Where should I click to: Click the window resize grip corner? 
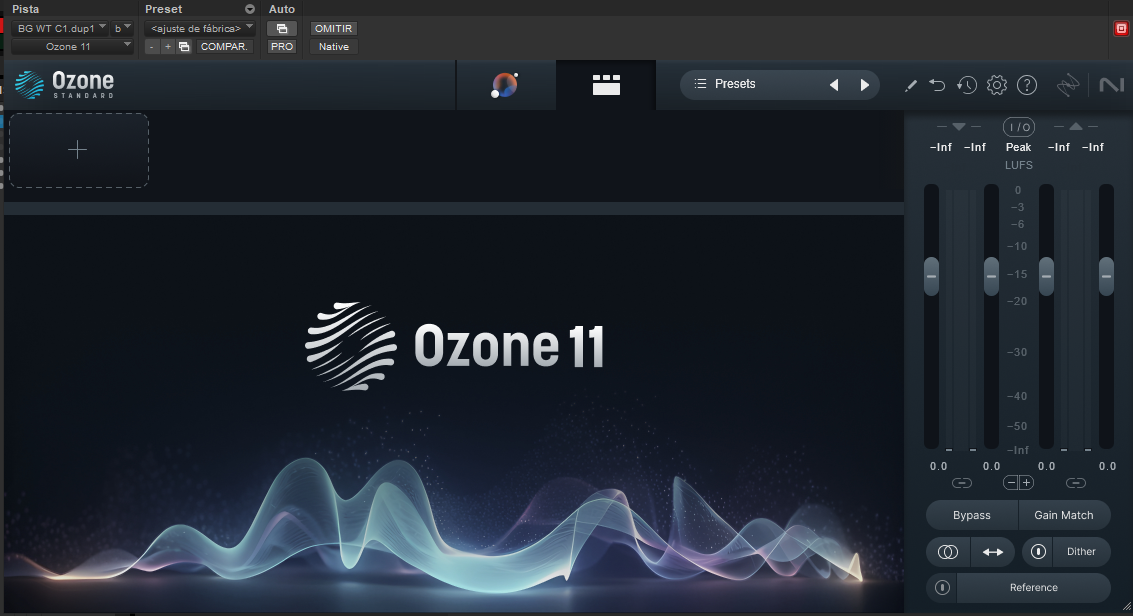(x=1126, y=609)
